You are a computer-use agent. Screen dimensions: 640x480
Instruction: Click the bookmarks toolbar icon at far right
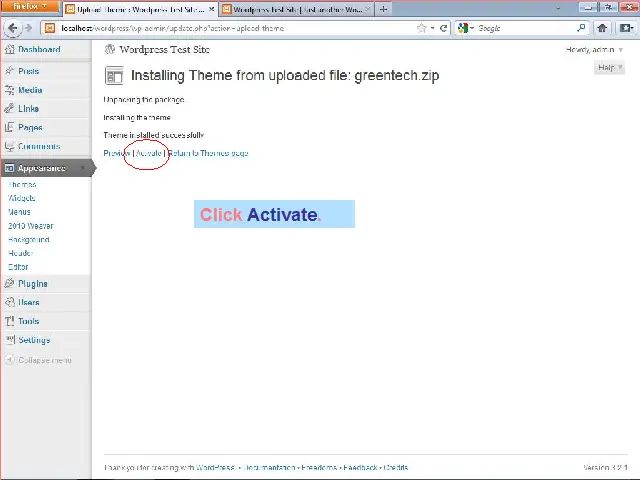627,28
